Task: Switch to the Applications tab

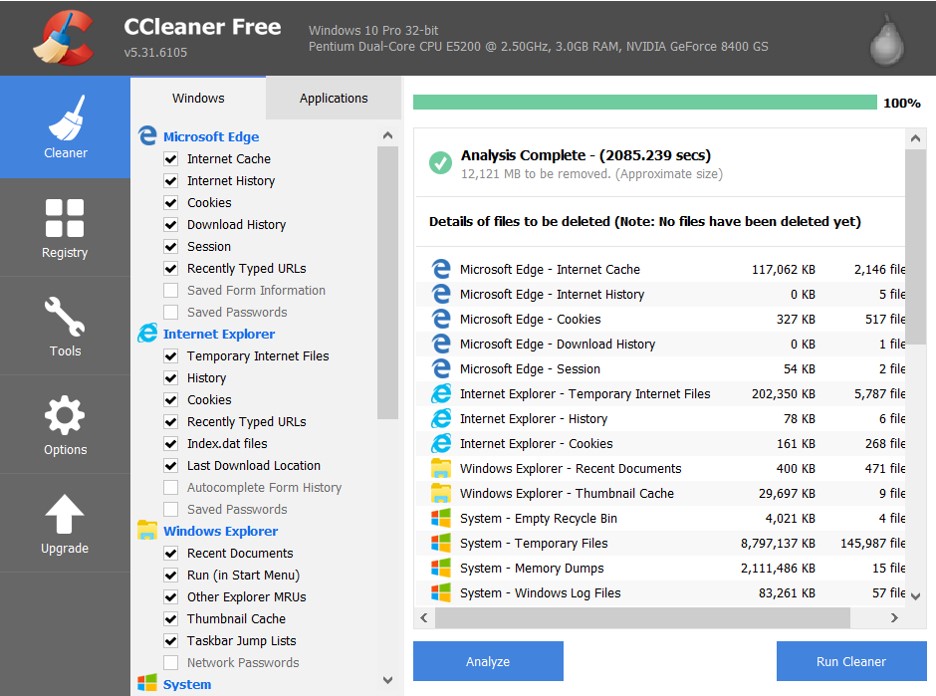Action: [334, 98]
